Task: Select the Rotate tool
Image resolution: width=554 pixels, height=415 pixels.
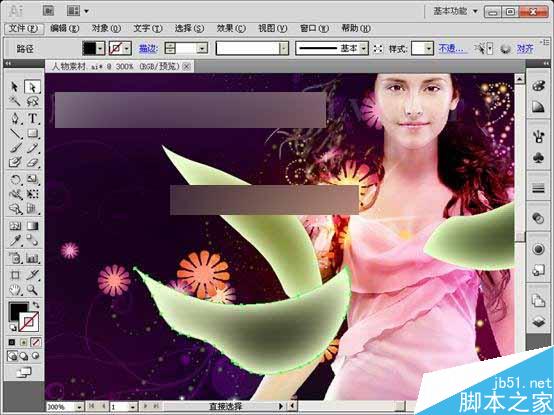Action: click(x=15, y=179)
